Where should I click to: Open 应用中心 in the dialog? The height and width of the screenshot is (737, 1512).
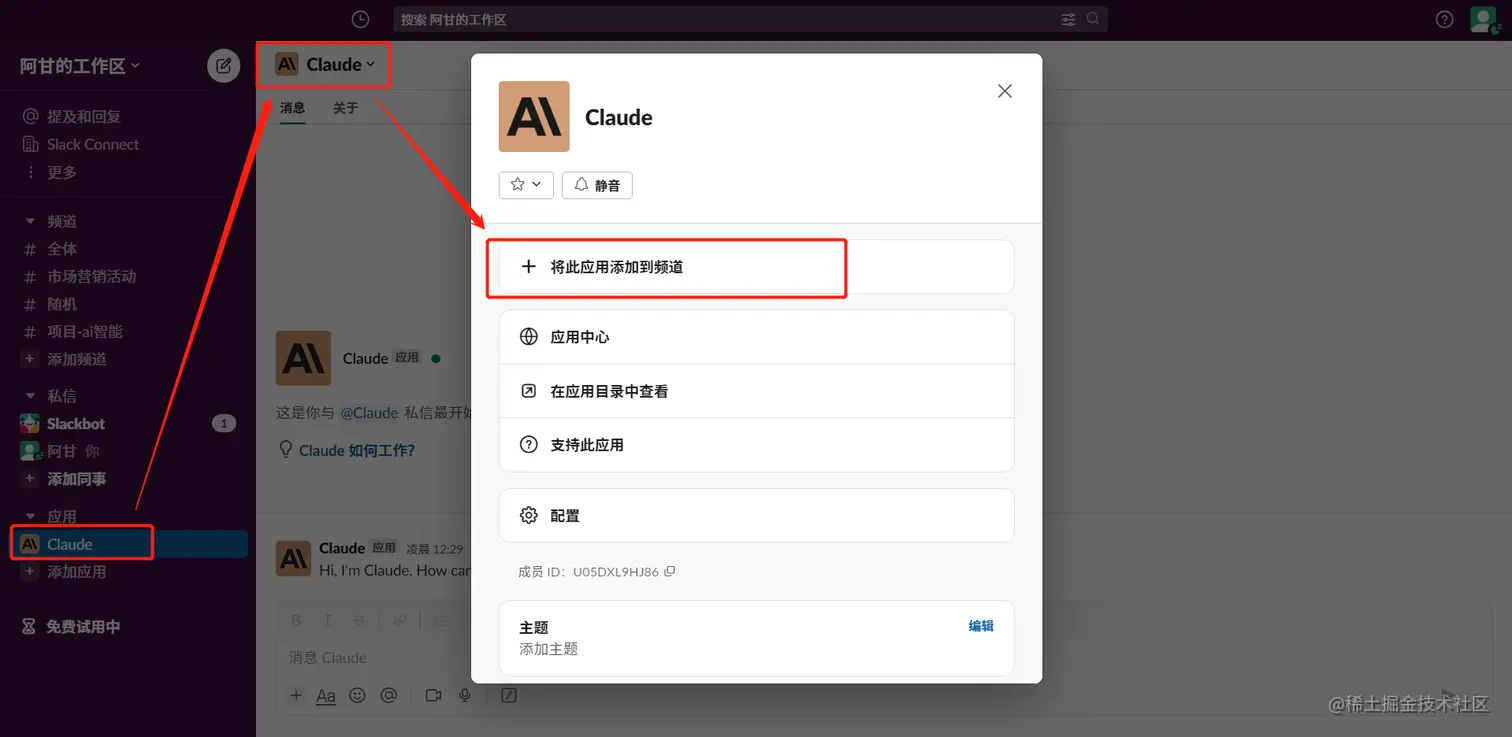756,337
